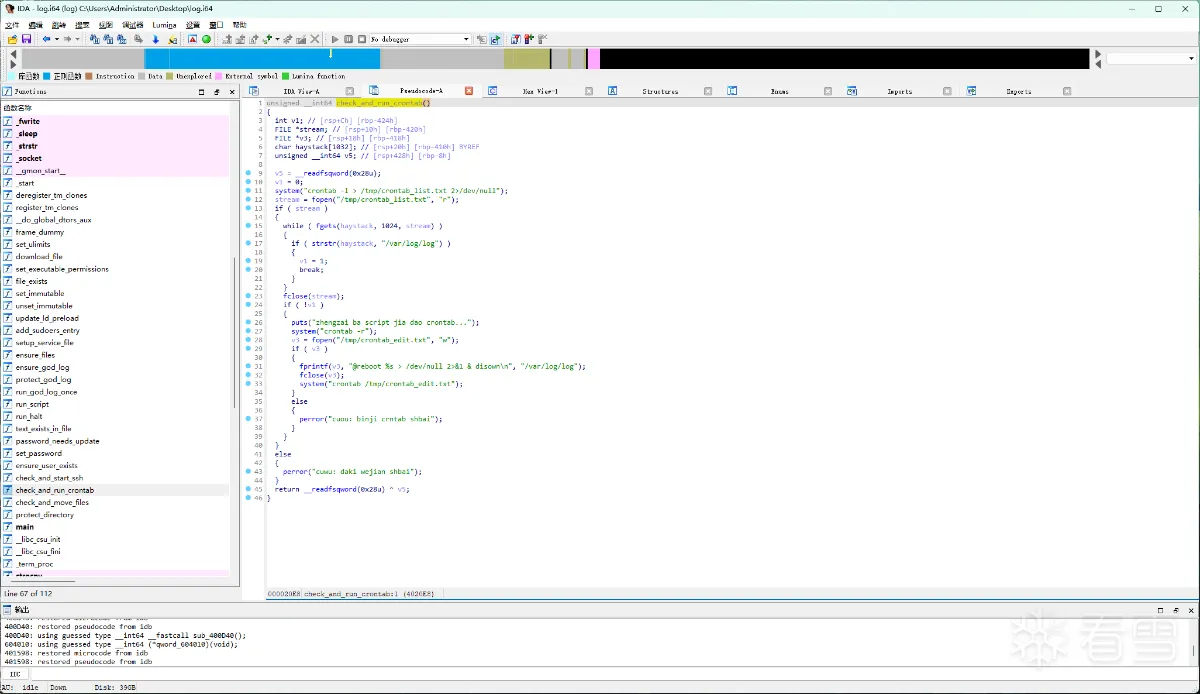The width and height of the screenshot is (1200, 694).
Task: Click the Exports tab icon
Action: tap(971, 91)
